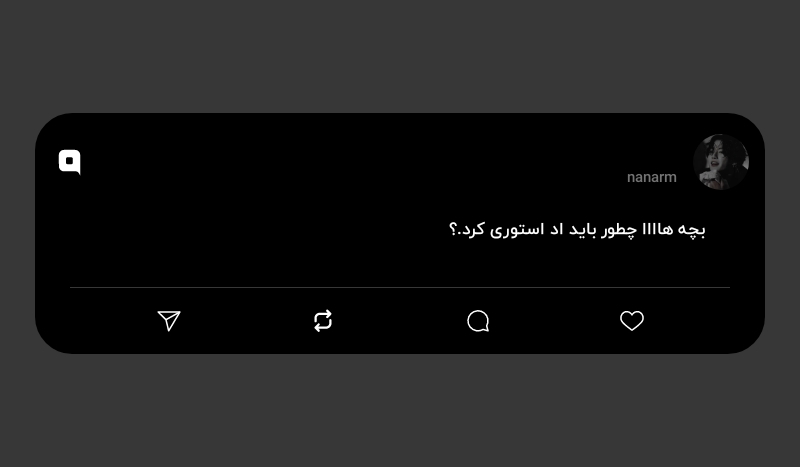Click the word "بچه" starting the post
Viewport: 800px width, 467px height.
coord(691,230)
